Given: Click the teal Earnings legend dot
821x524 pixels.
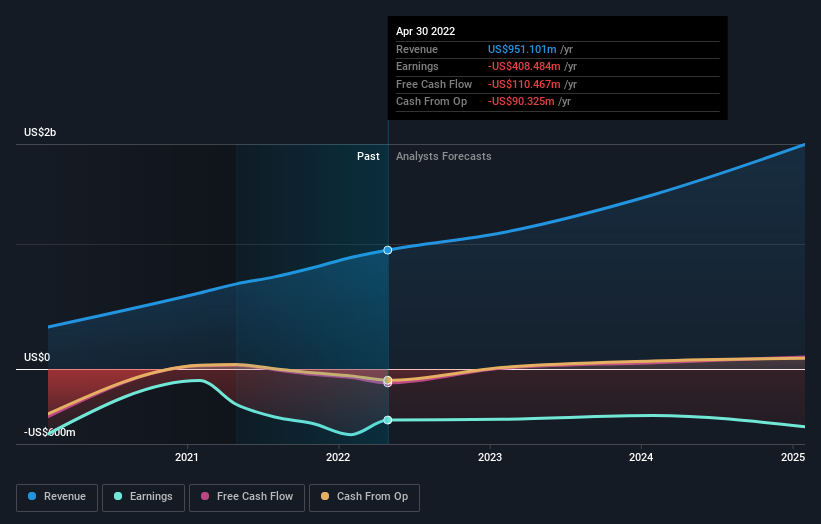Looking at the screenshot, I should pos(118,496).
